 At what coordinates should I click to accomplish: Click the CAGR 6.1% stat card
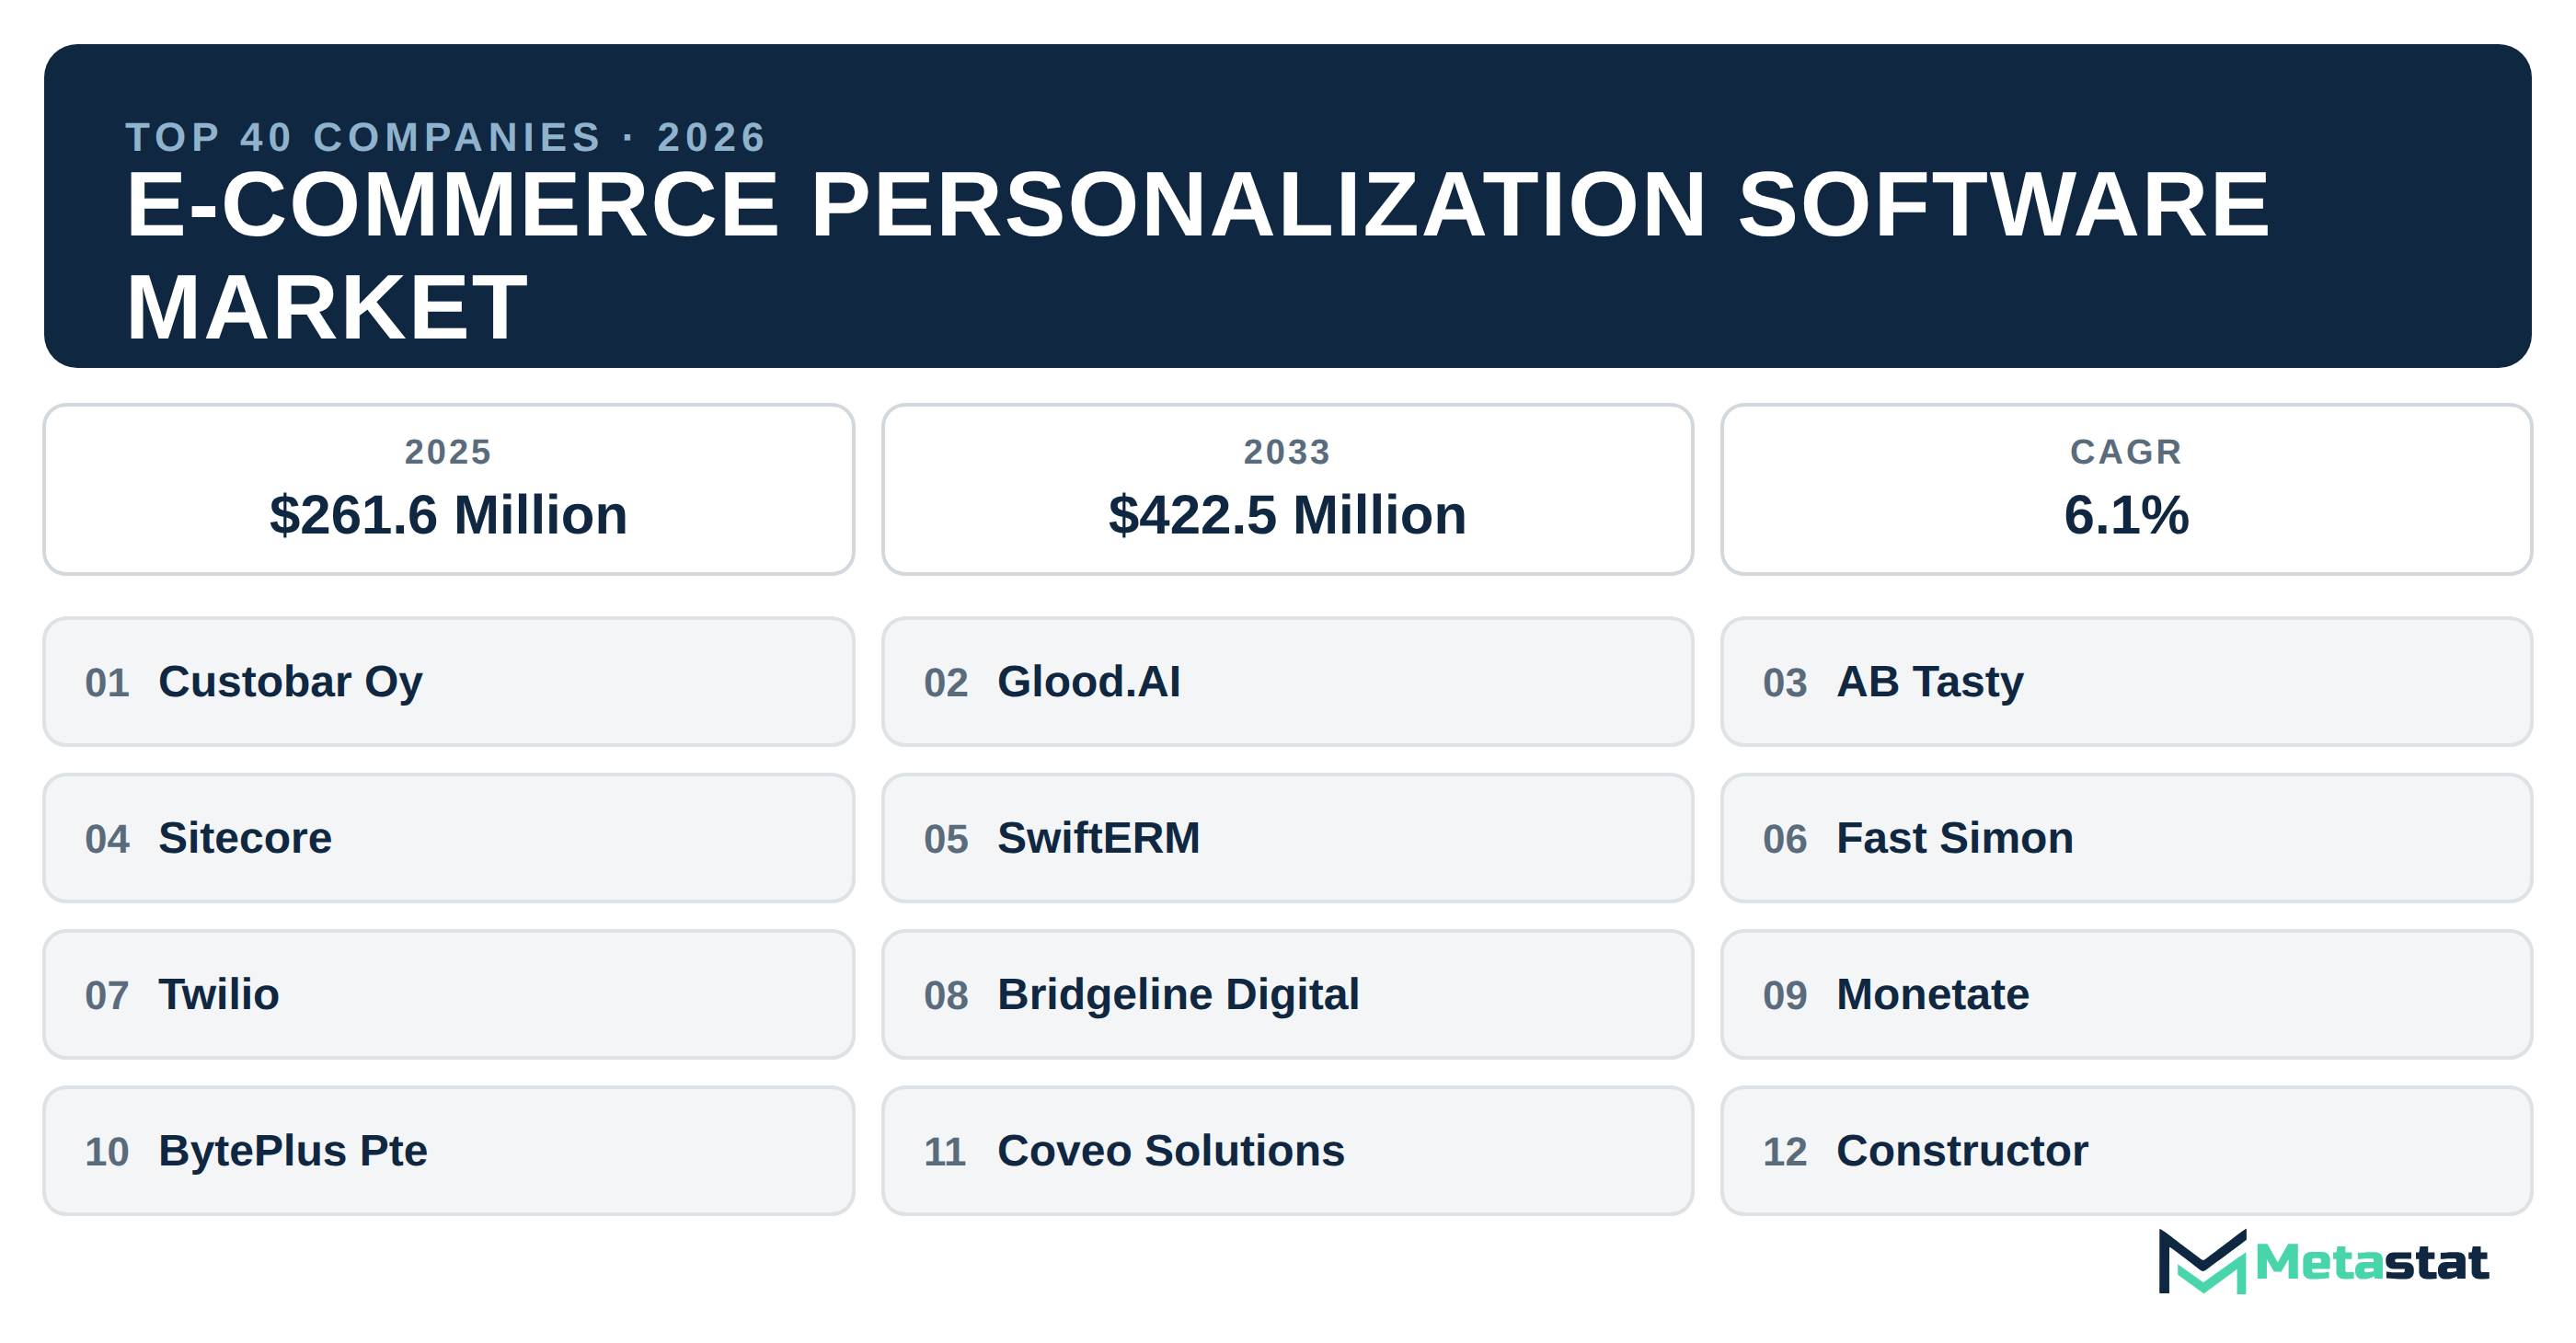coord(2126,489)
